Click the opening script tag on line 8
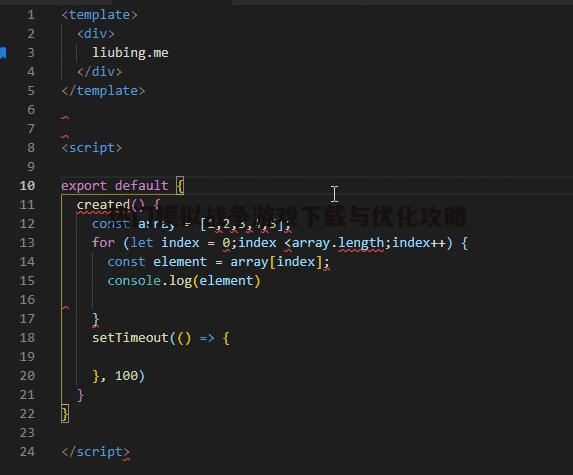Screen dimensions: 573x475 [91, 148]
